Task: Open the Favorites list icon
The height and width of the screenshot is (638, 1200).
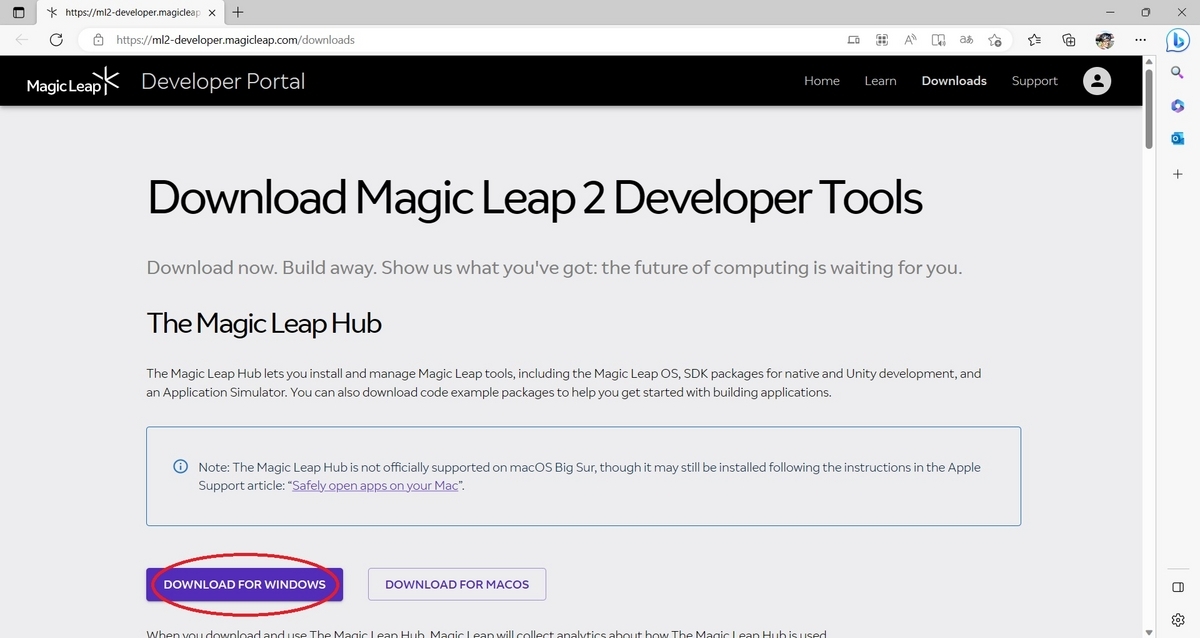Action: (x=1034, y=40)
